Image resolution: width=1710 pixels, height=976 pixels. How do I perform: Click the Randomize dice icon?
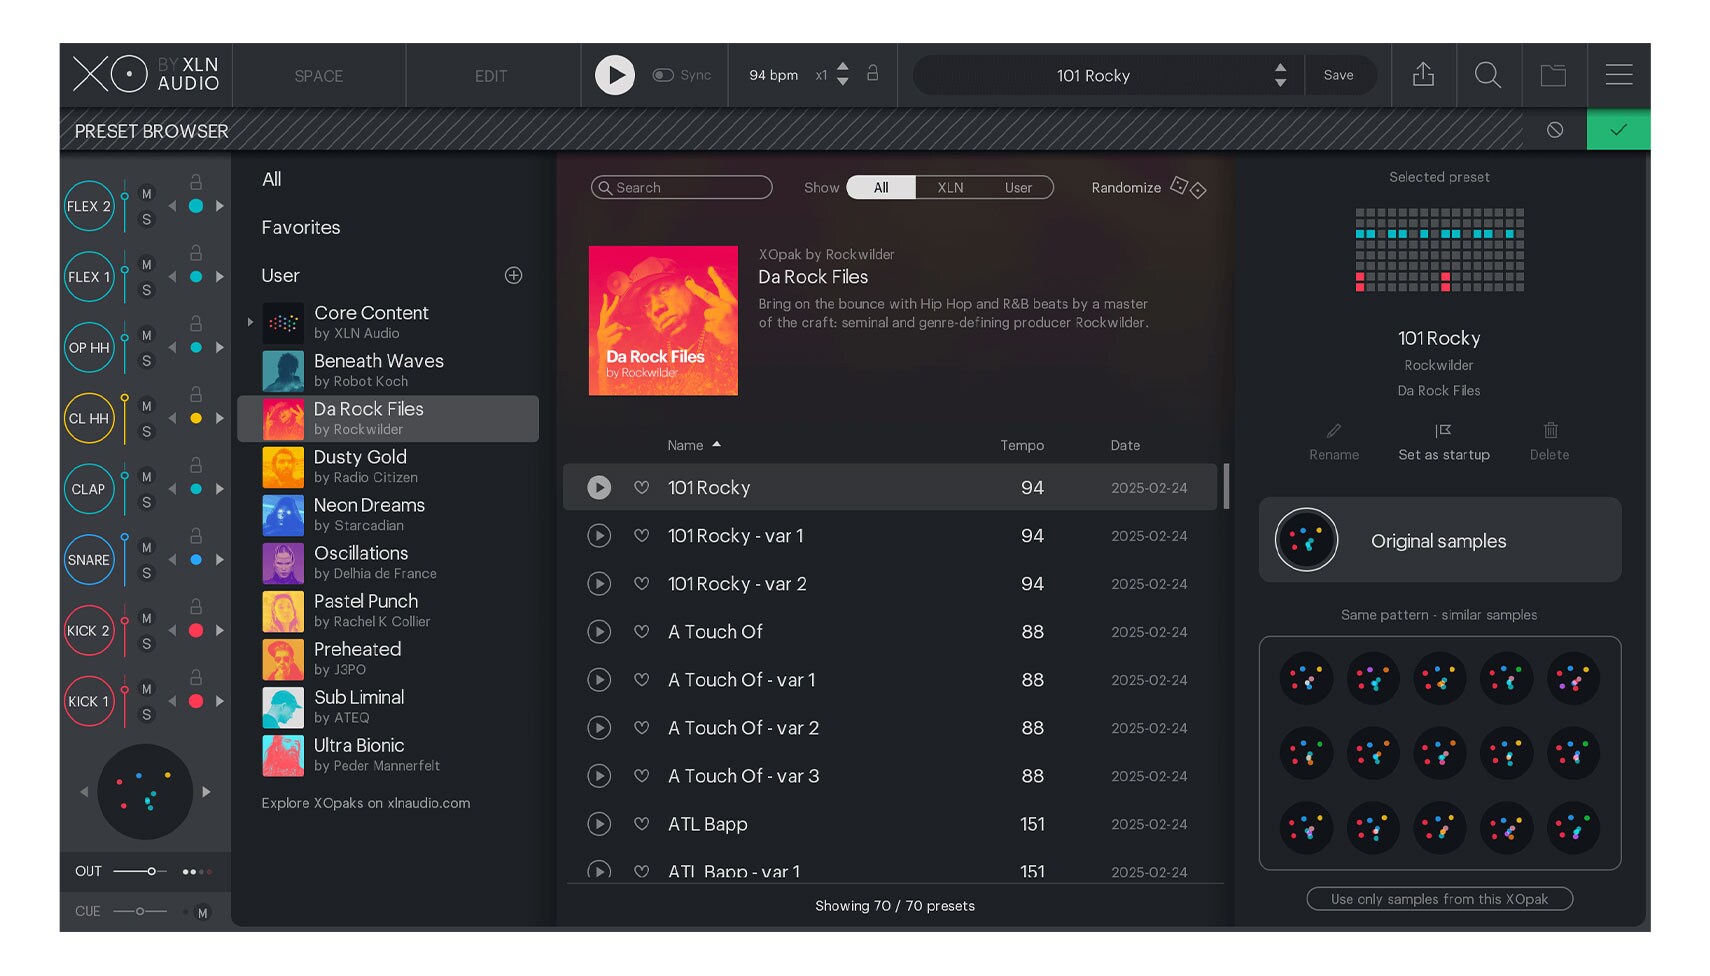pyautogui.click(x=1188, y=187)
